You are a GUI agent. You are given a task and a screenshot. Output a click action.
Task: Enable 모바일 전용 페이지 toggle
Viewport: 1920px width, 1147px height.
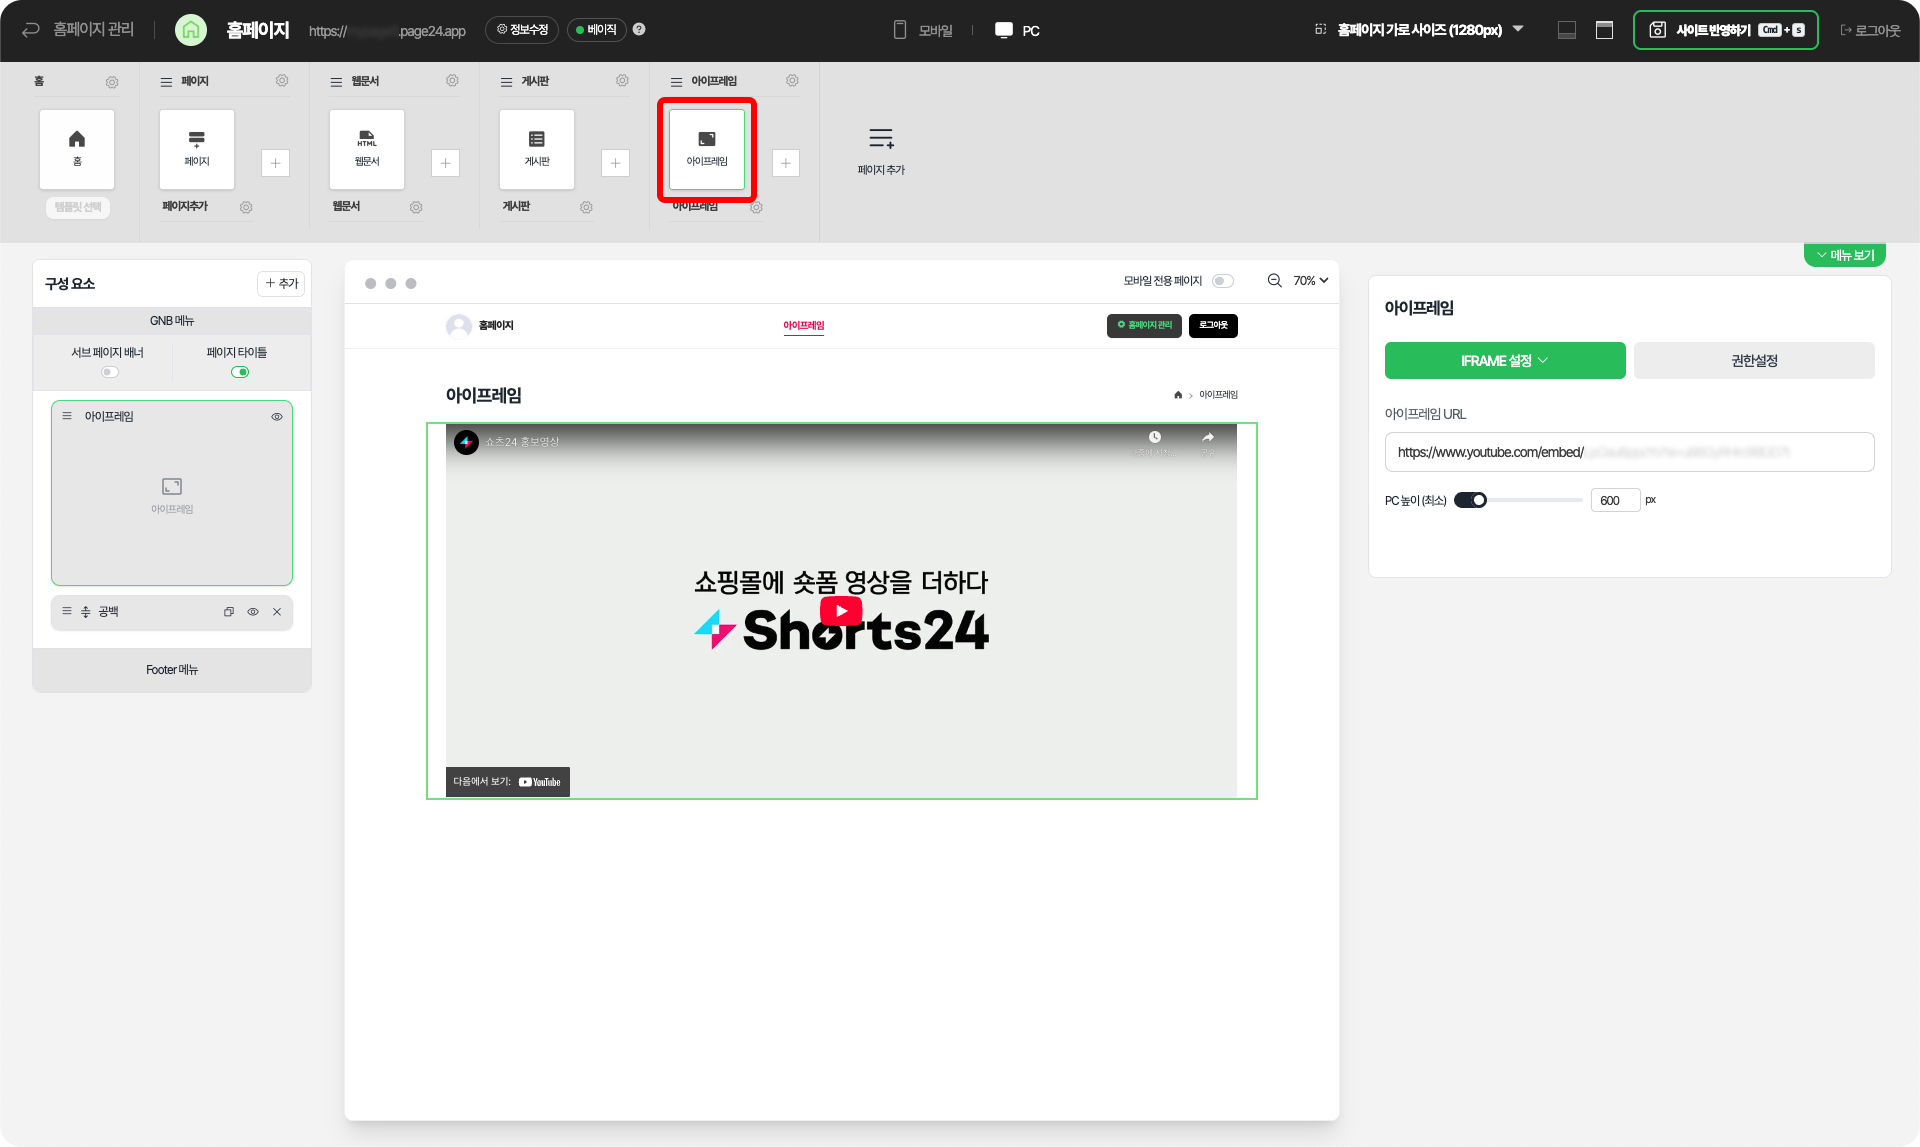point(1222,281)
